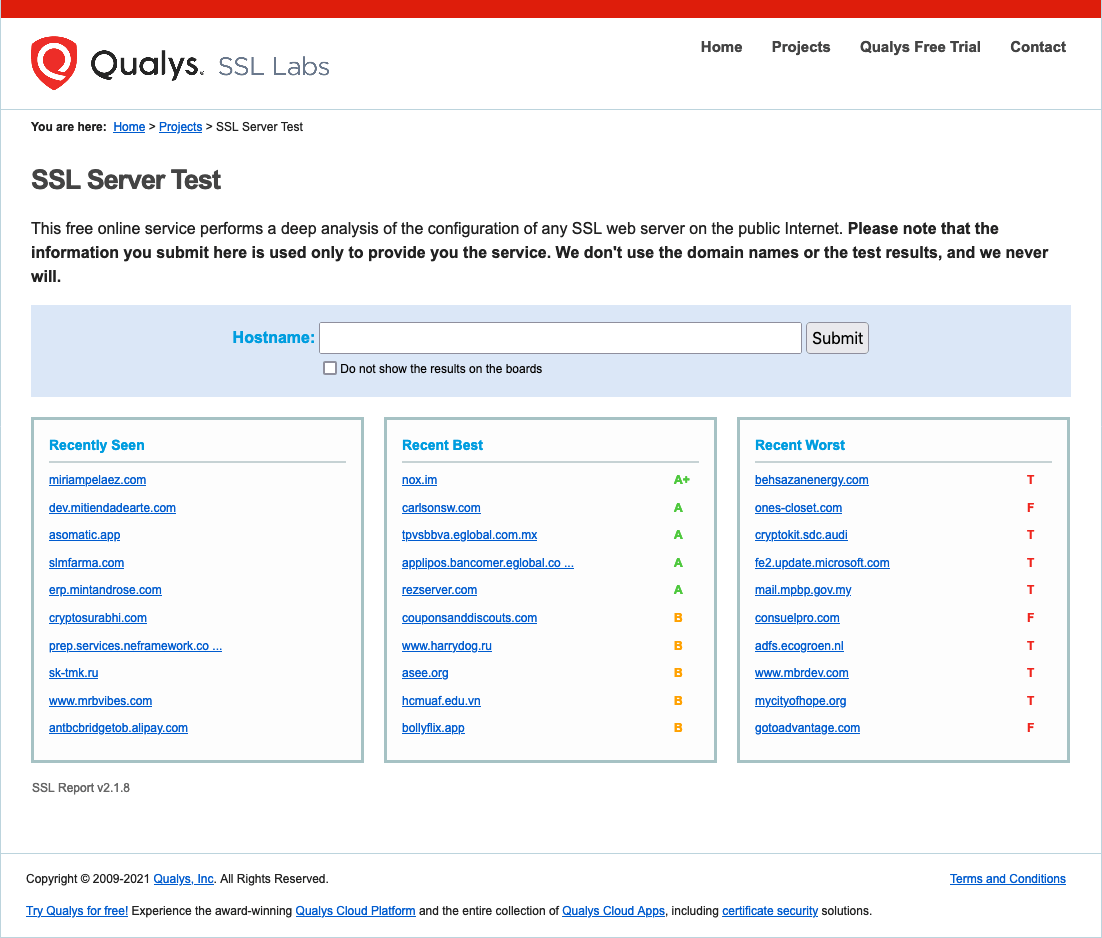Open the Contact navigation item

click(x=1037, y=47)
